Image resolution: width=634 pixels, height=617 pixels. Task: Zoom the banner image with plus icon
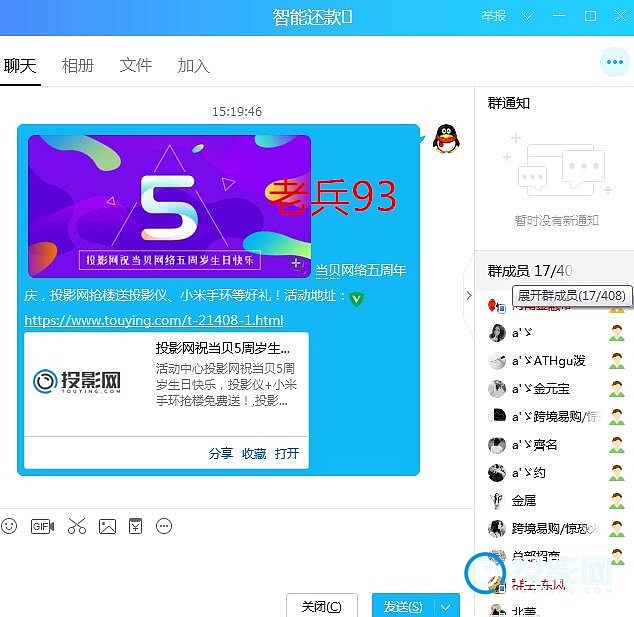pos(296,264)
